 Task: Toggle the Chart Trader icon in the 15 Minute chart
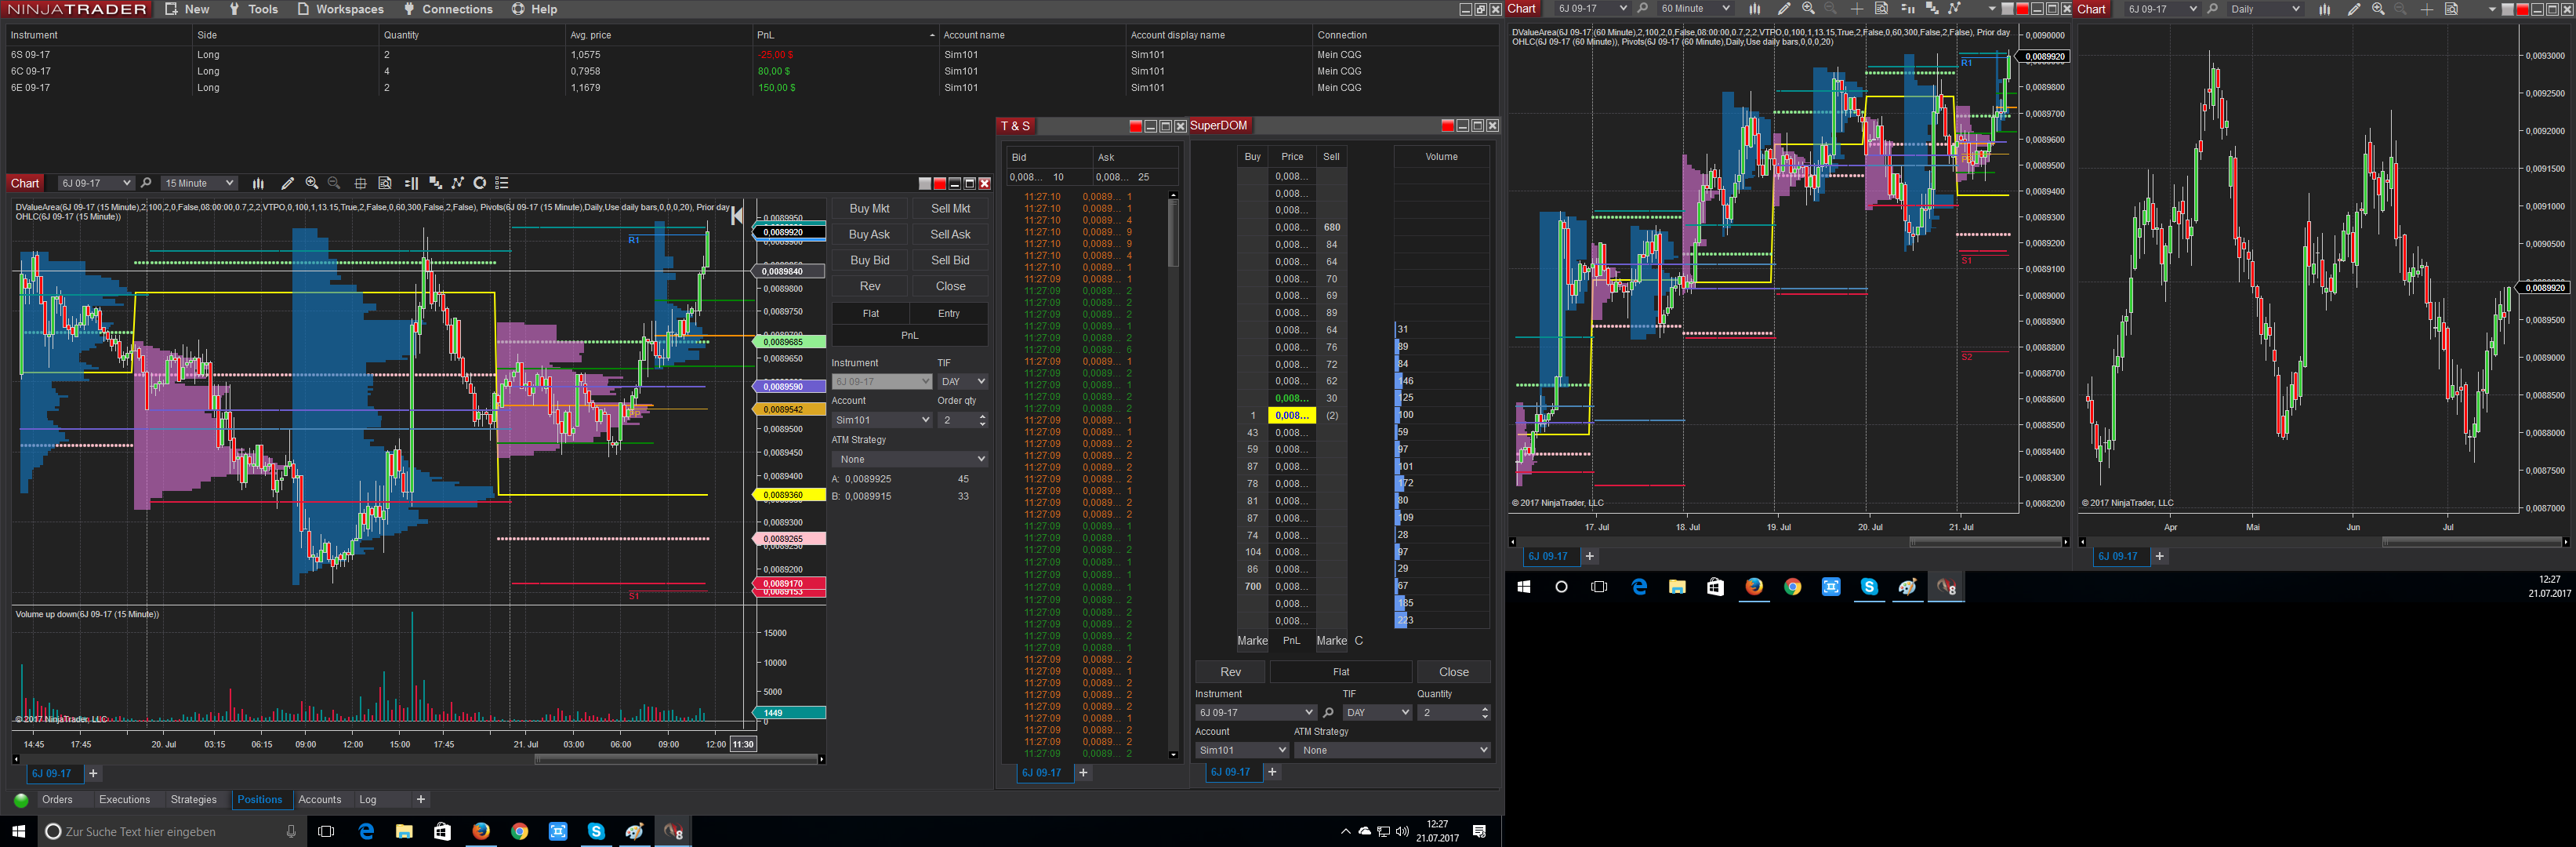(x=411, y=183)
